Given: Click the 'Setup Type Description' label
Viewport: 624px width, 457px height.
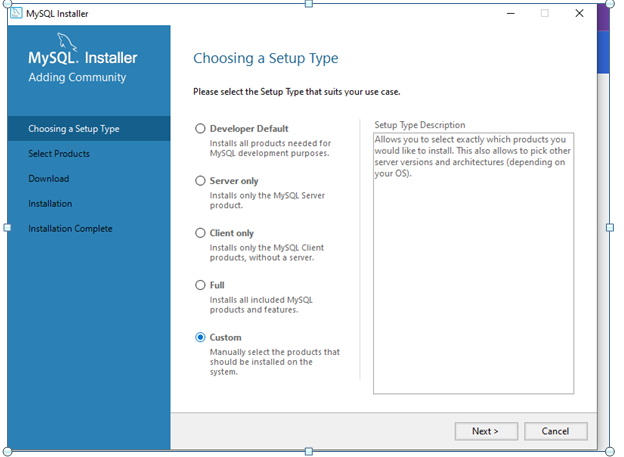Looking at the screenshot, I should pos(420,125).
